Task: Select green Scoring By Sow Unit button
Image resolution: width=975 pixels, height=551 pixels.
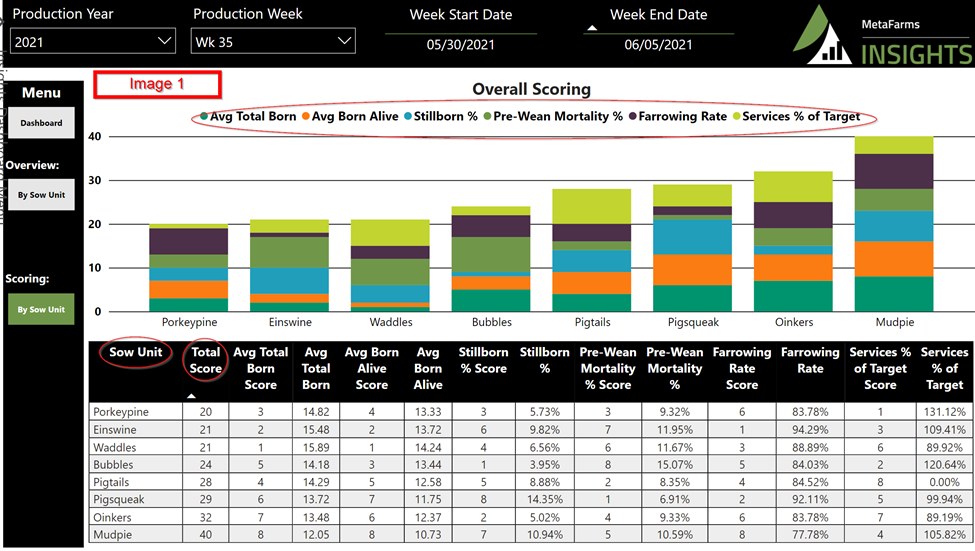Action: pyautogui.click(x=41, y=309)
